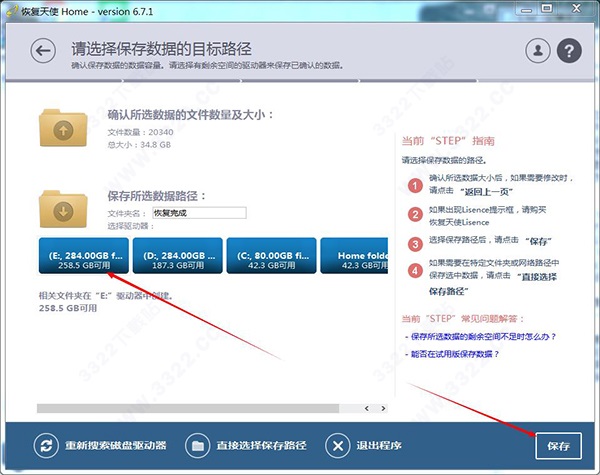Viewport: 600px width, 475px height.
Task: Click the page title 请选择保存数据的目标路径
Action: 161,49
